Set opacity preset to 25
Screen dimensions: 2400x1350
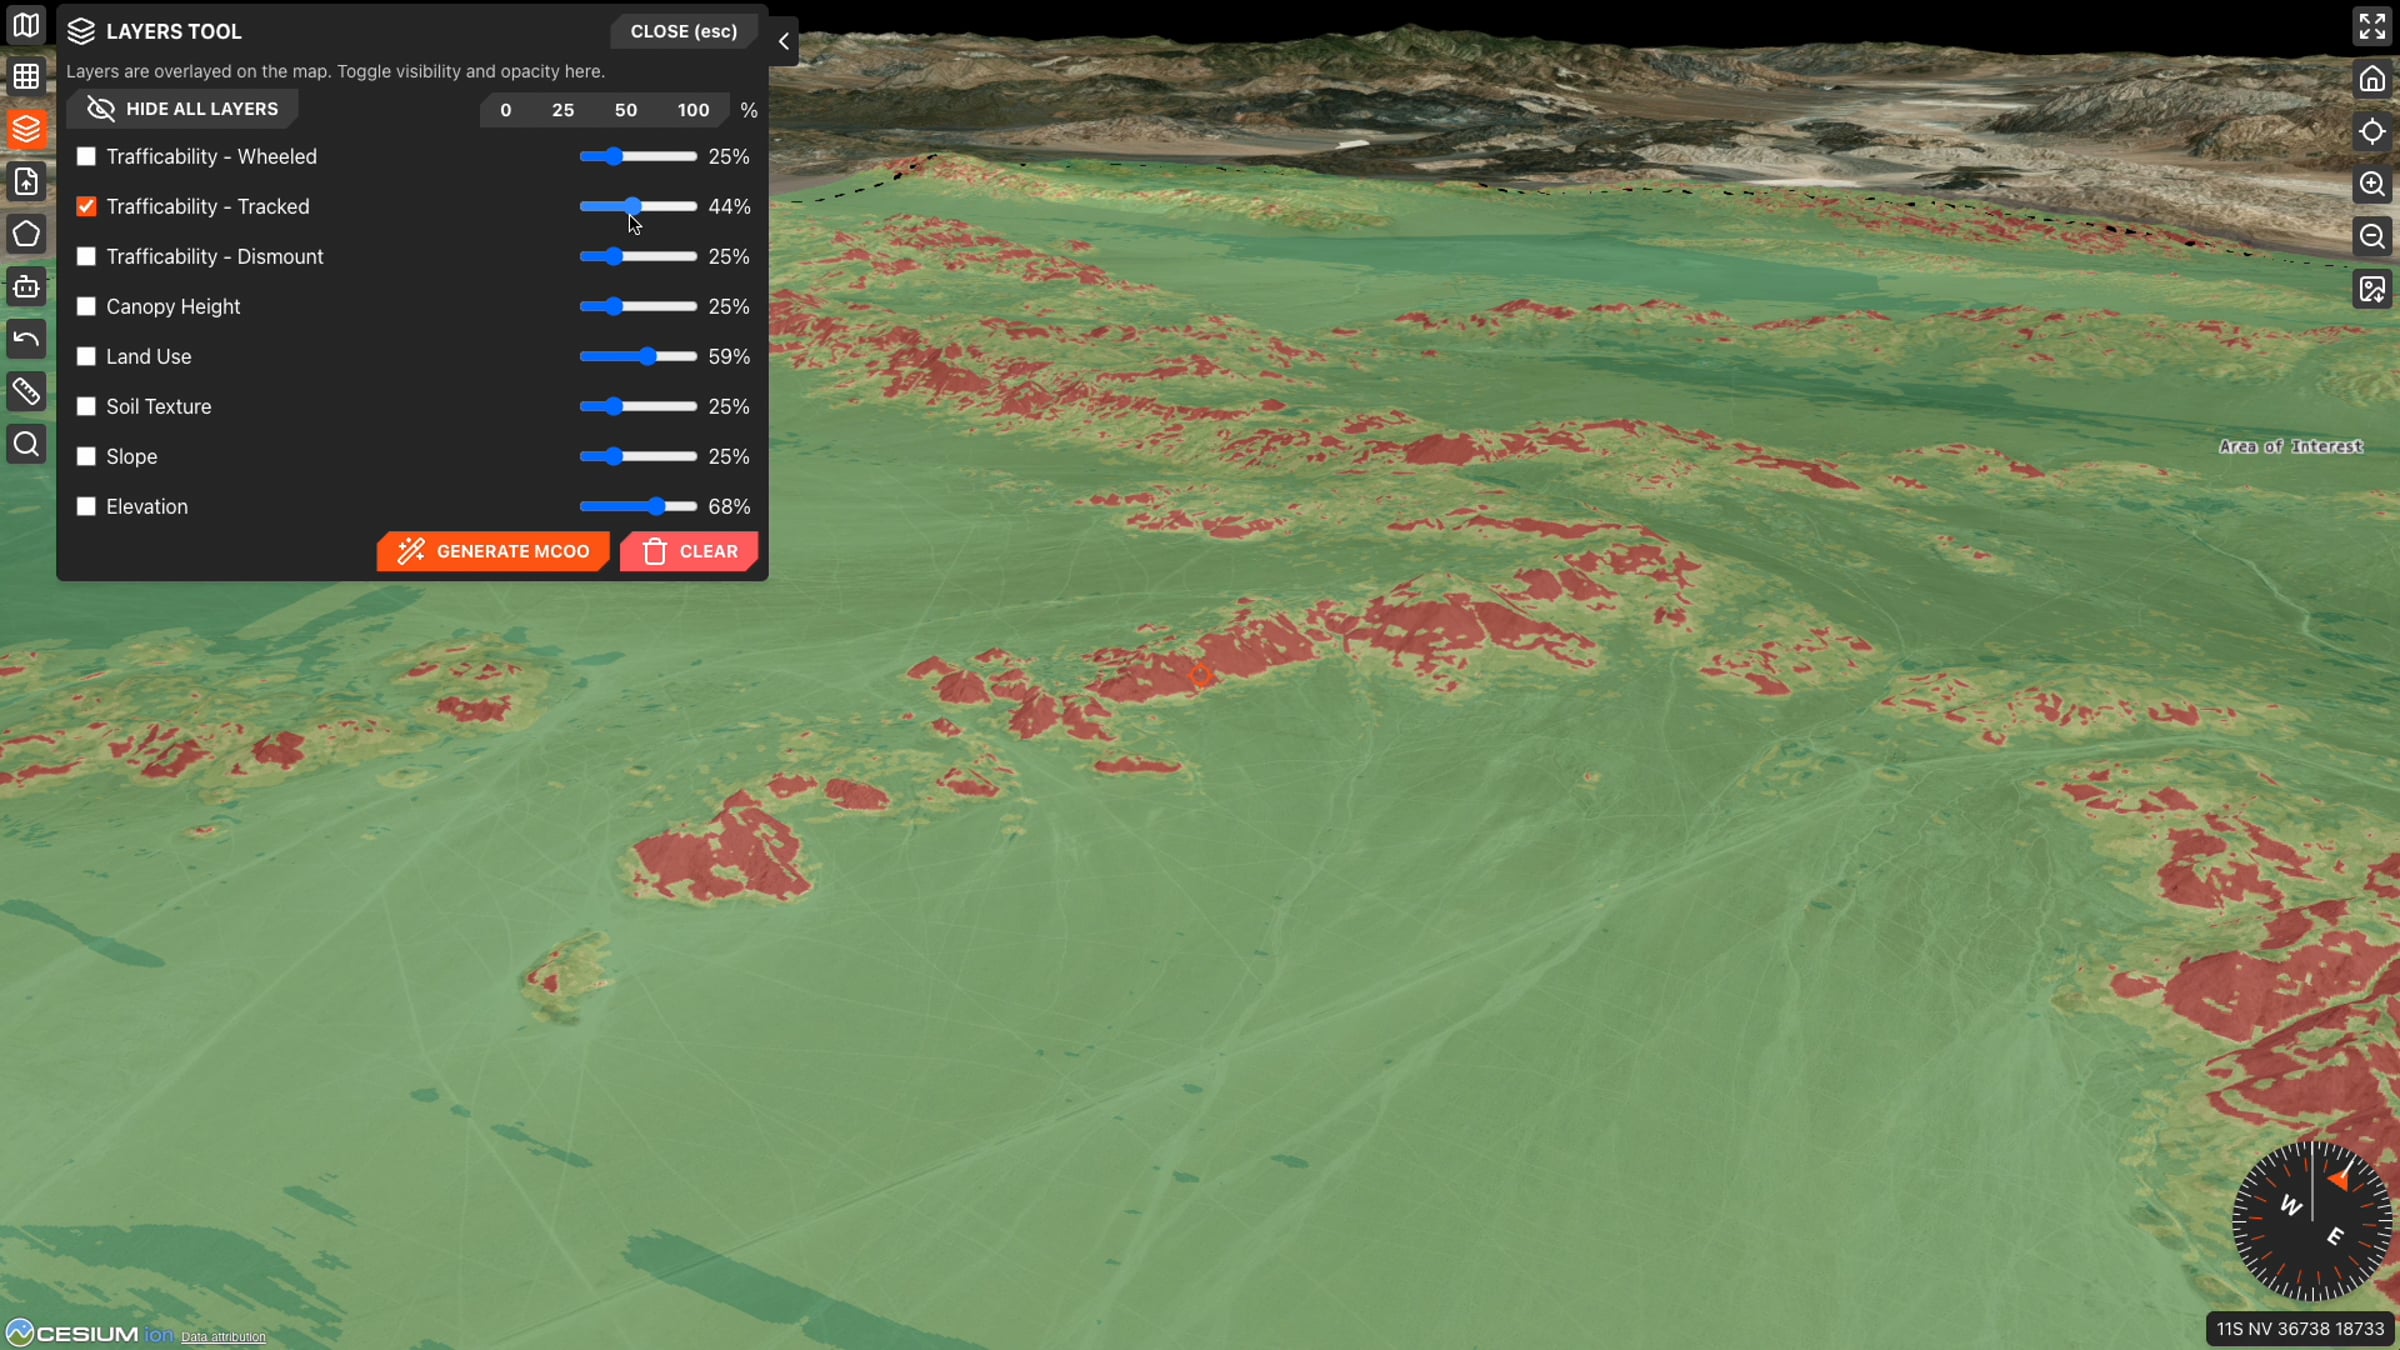(x=563, y=110)
